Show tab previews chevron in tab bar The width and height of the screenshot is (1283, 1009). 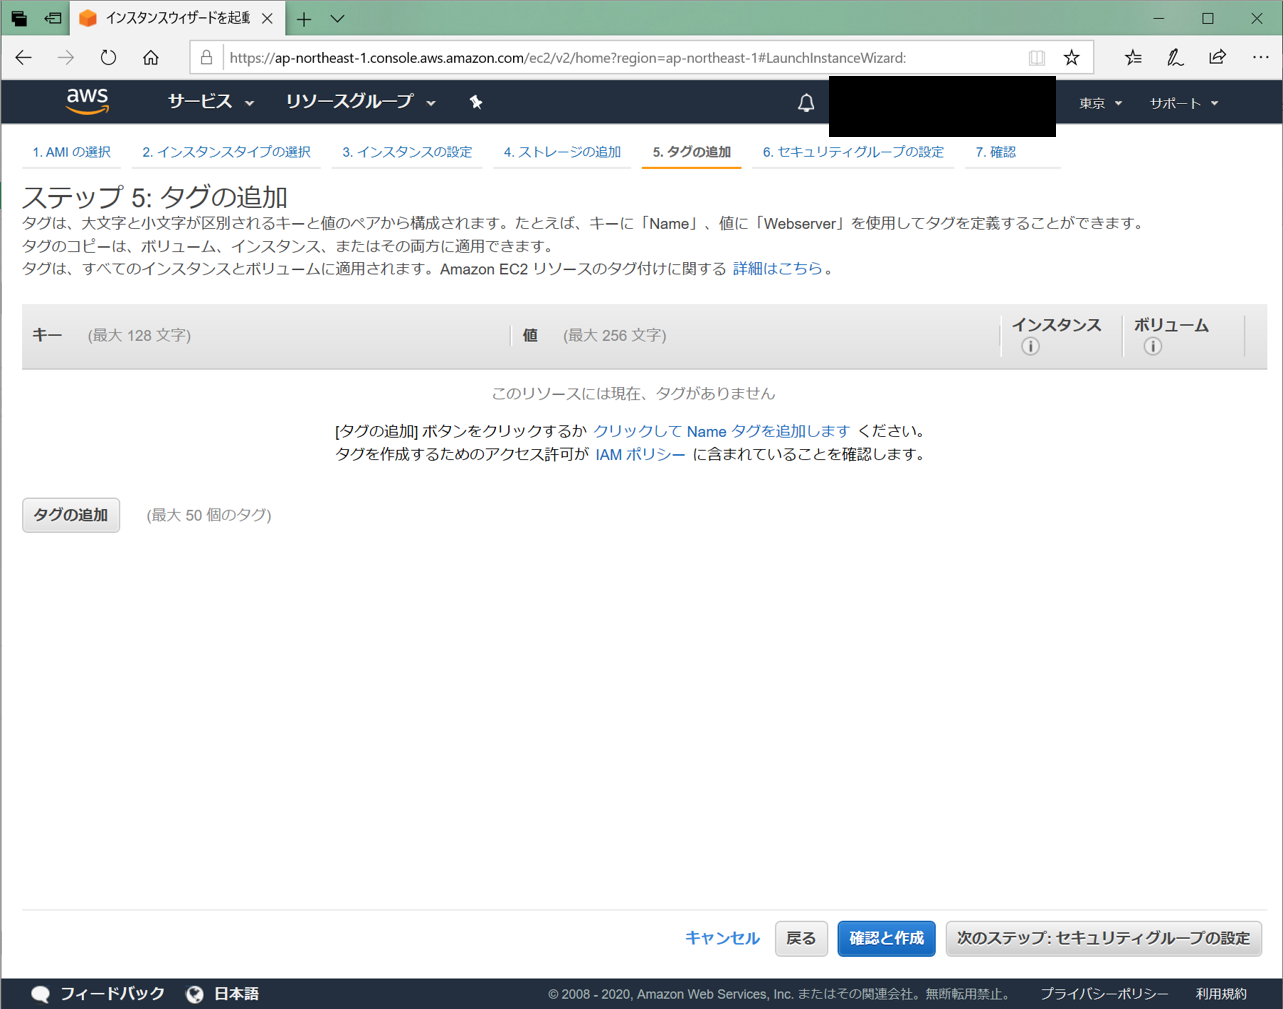tap(337, 19)
